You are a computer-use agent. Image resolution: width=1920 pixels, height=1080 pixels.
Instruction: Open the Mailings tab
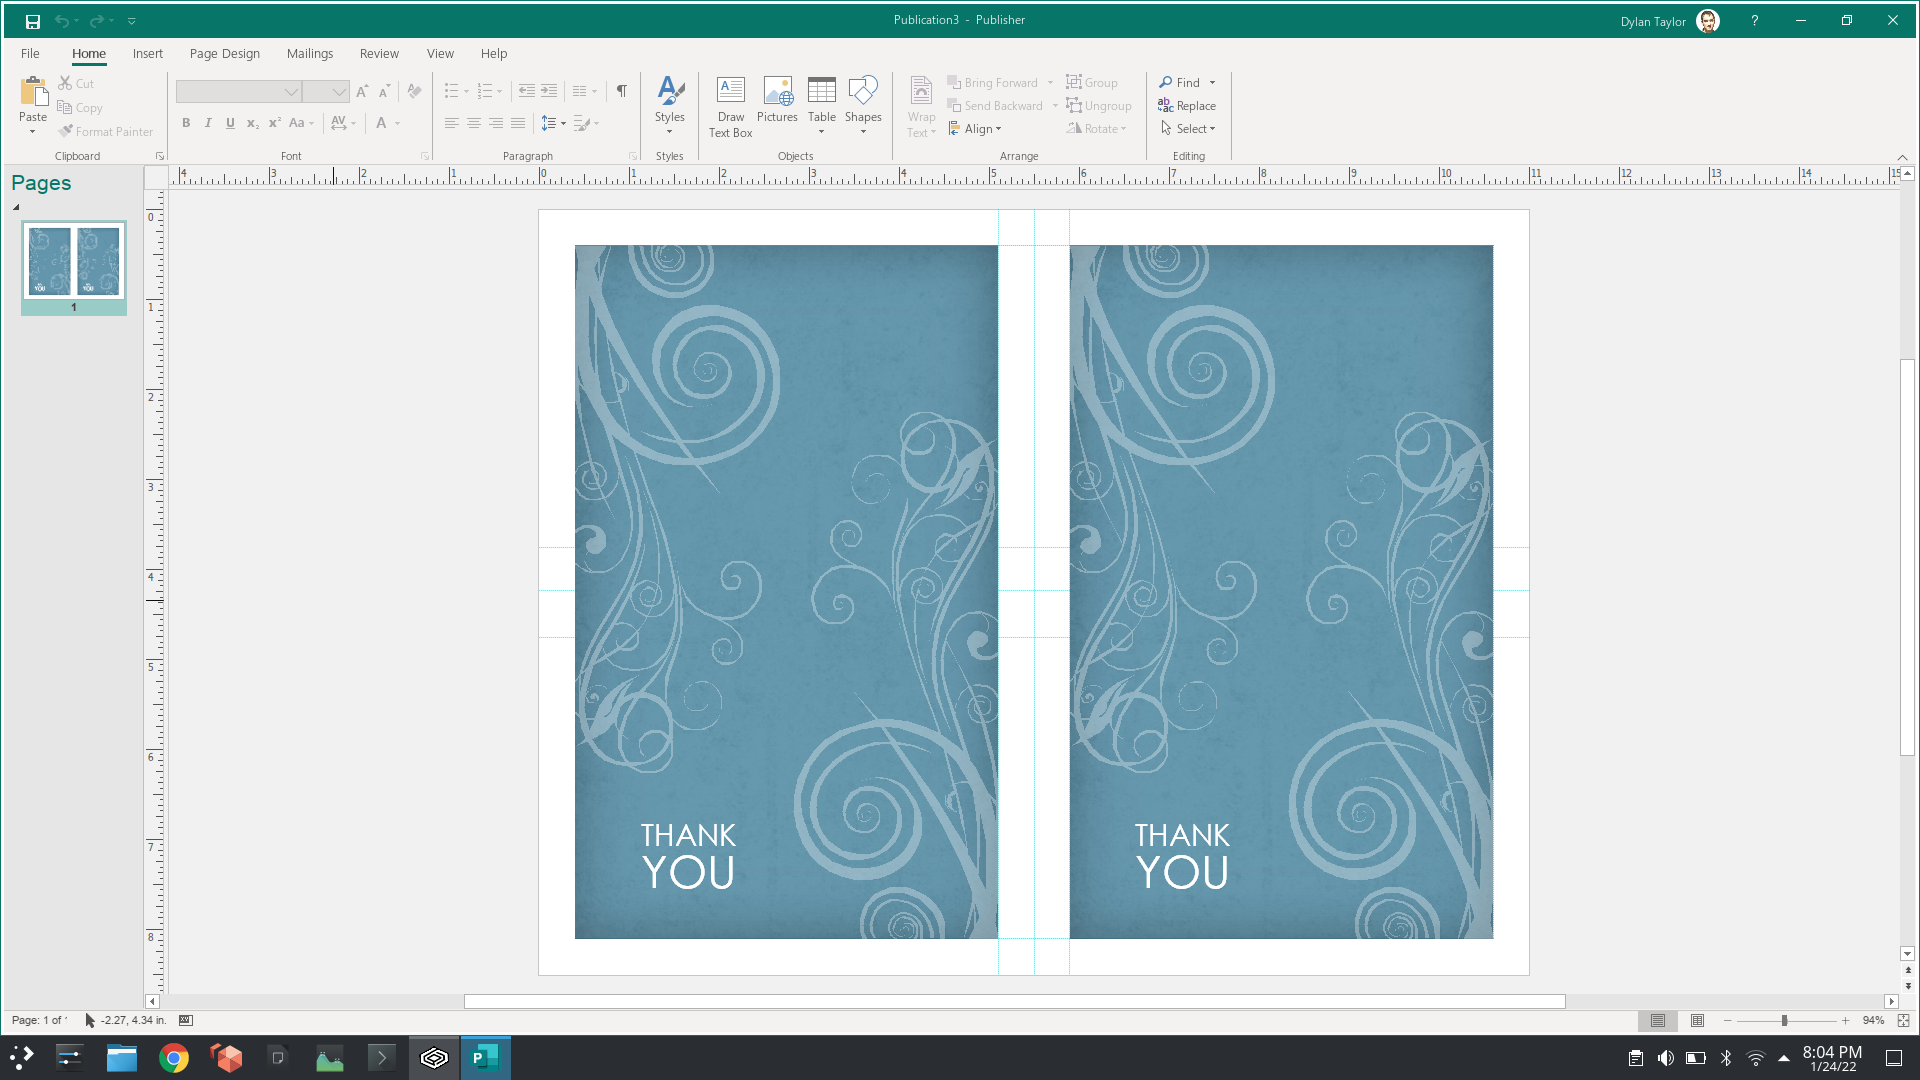tap(310, 53)
